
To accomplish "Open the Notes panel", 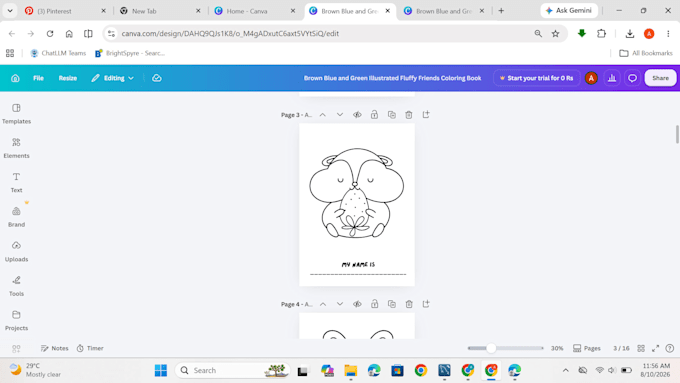I will click(55, 348).
